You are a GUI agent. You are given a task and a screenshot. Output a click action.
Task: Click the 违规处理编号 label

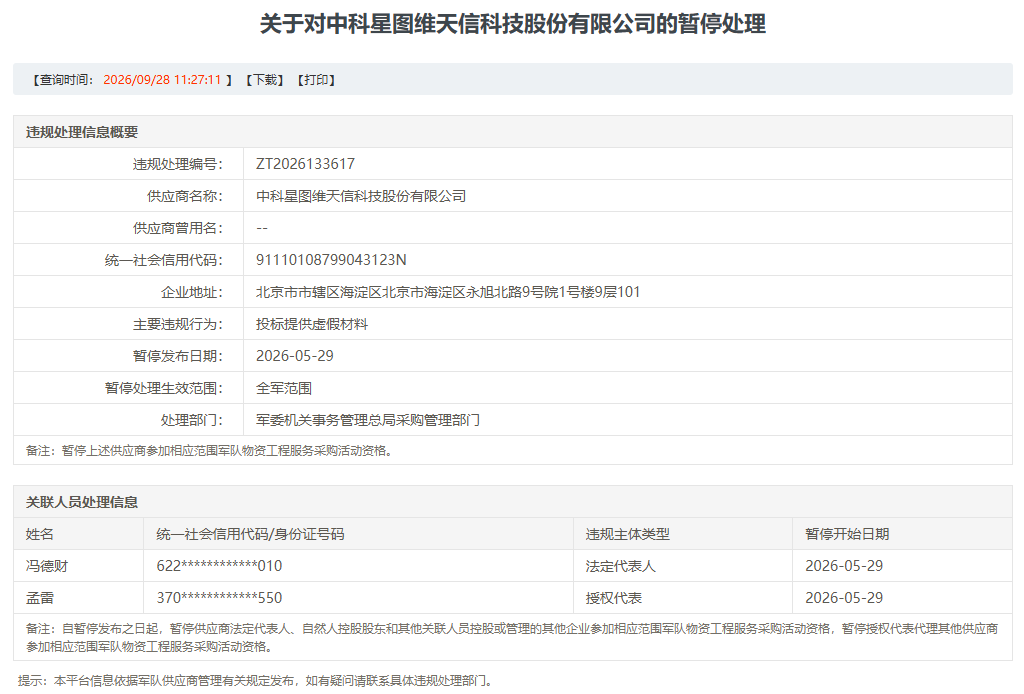(x=178, y=164)
